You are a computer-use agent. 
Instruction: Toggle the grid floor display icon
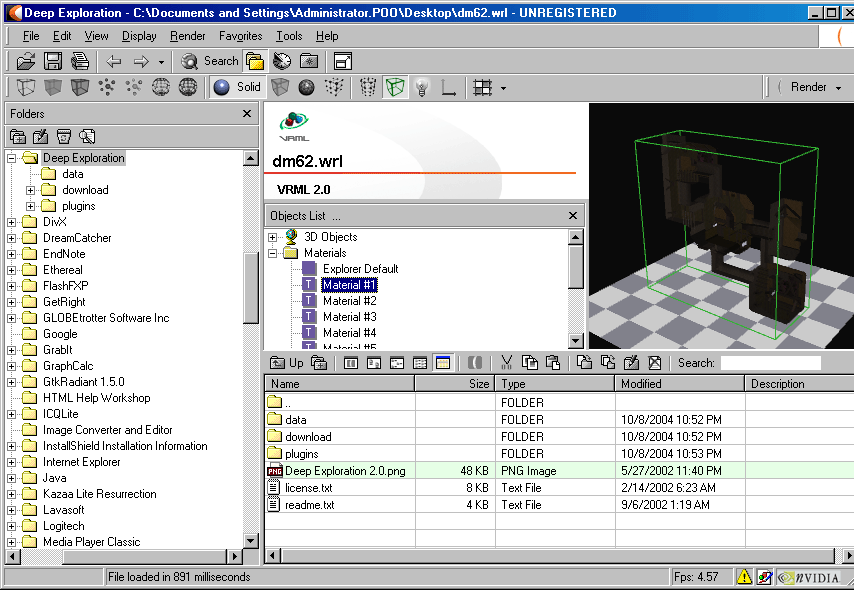coord(483,87)
